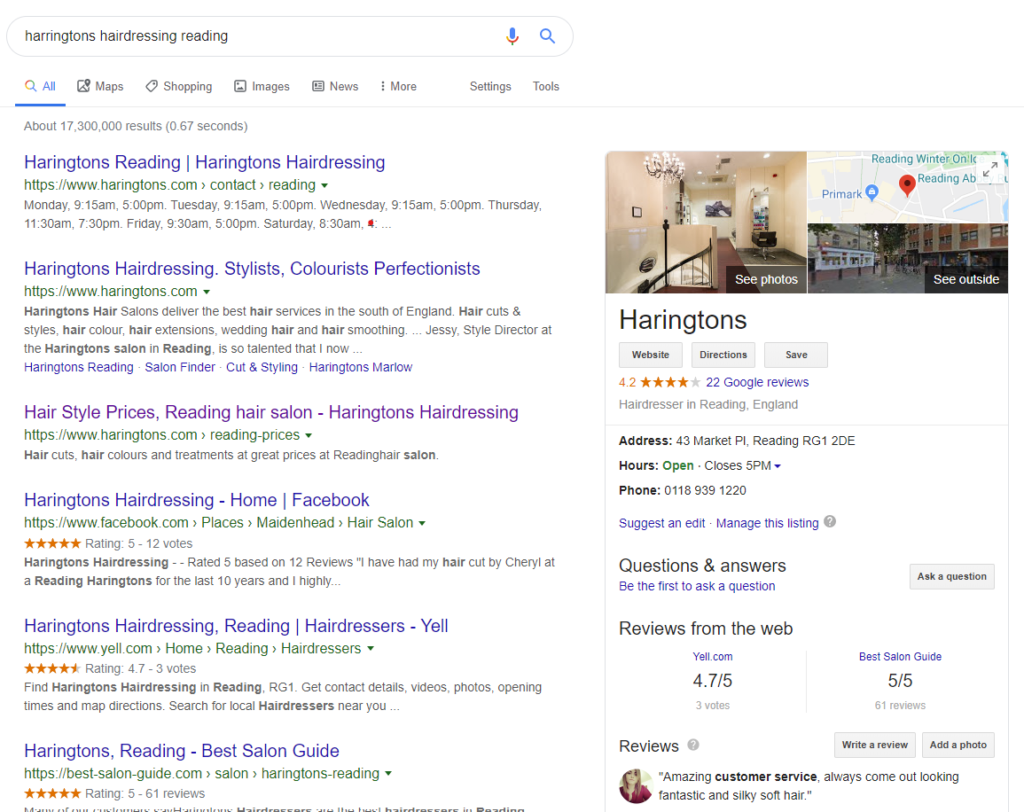Click the About 17,300,000 results text
The image size is (1024, 812).
pyautogui.click(x=136, y=126)
